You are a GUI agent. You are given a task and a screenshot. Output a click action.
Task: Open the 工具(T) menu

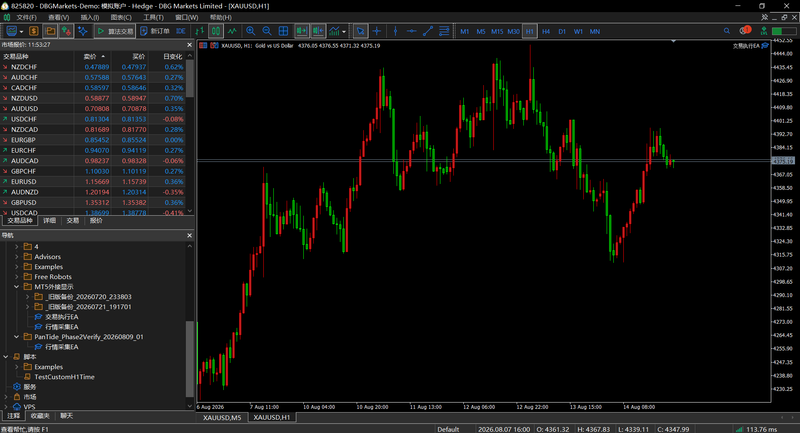153,17
